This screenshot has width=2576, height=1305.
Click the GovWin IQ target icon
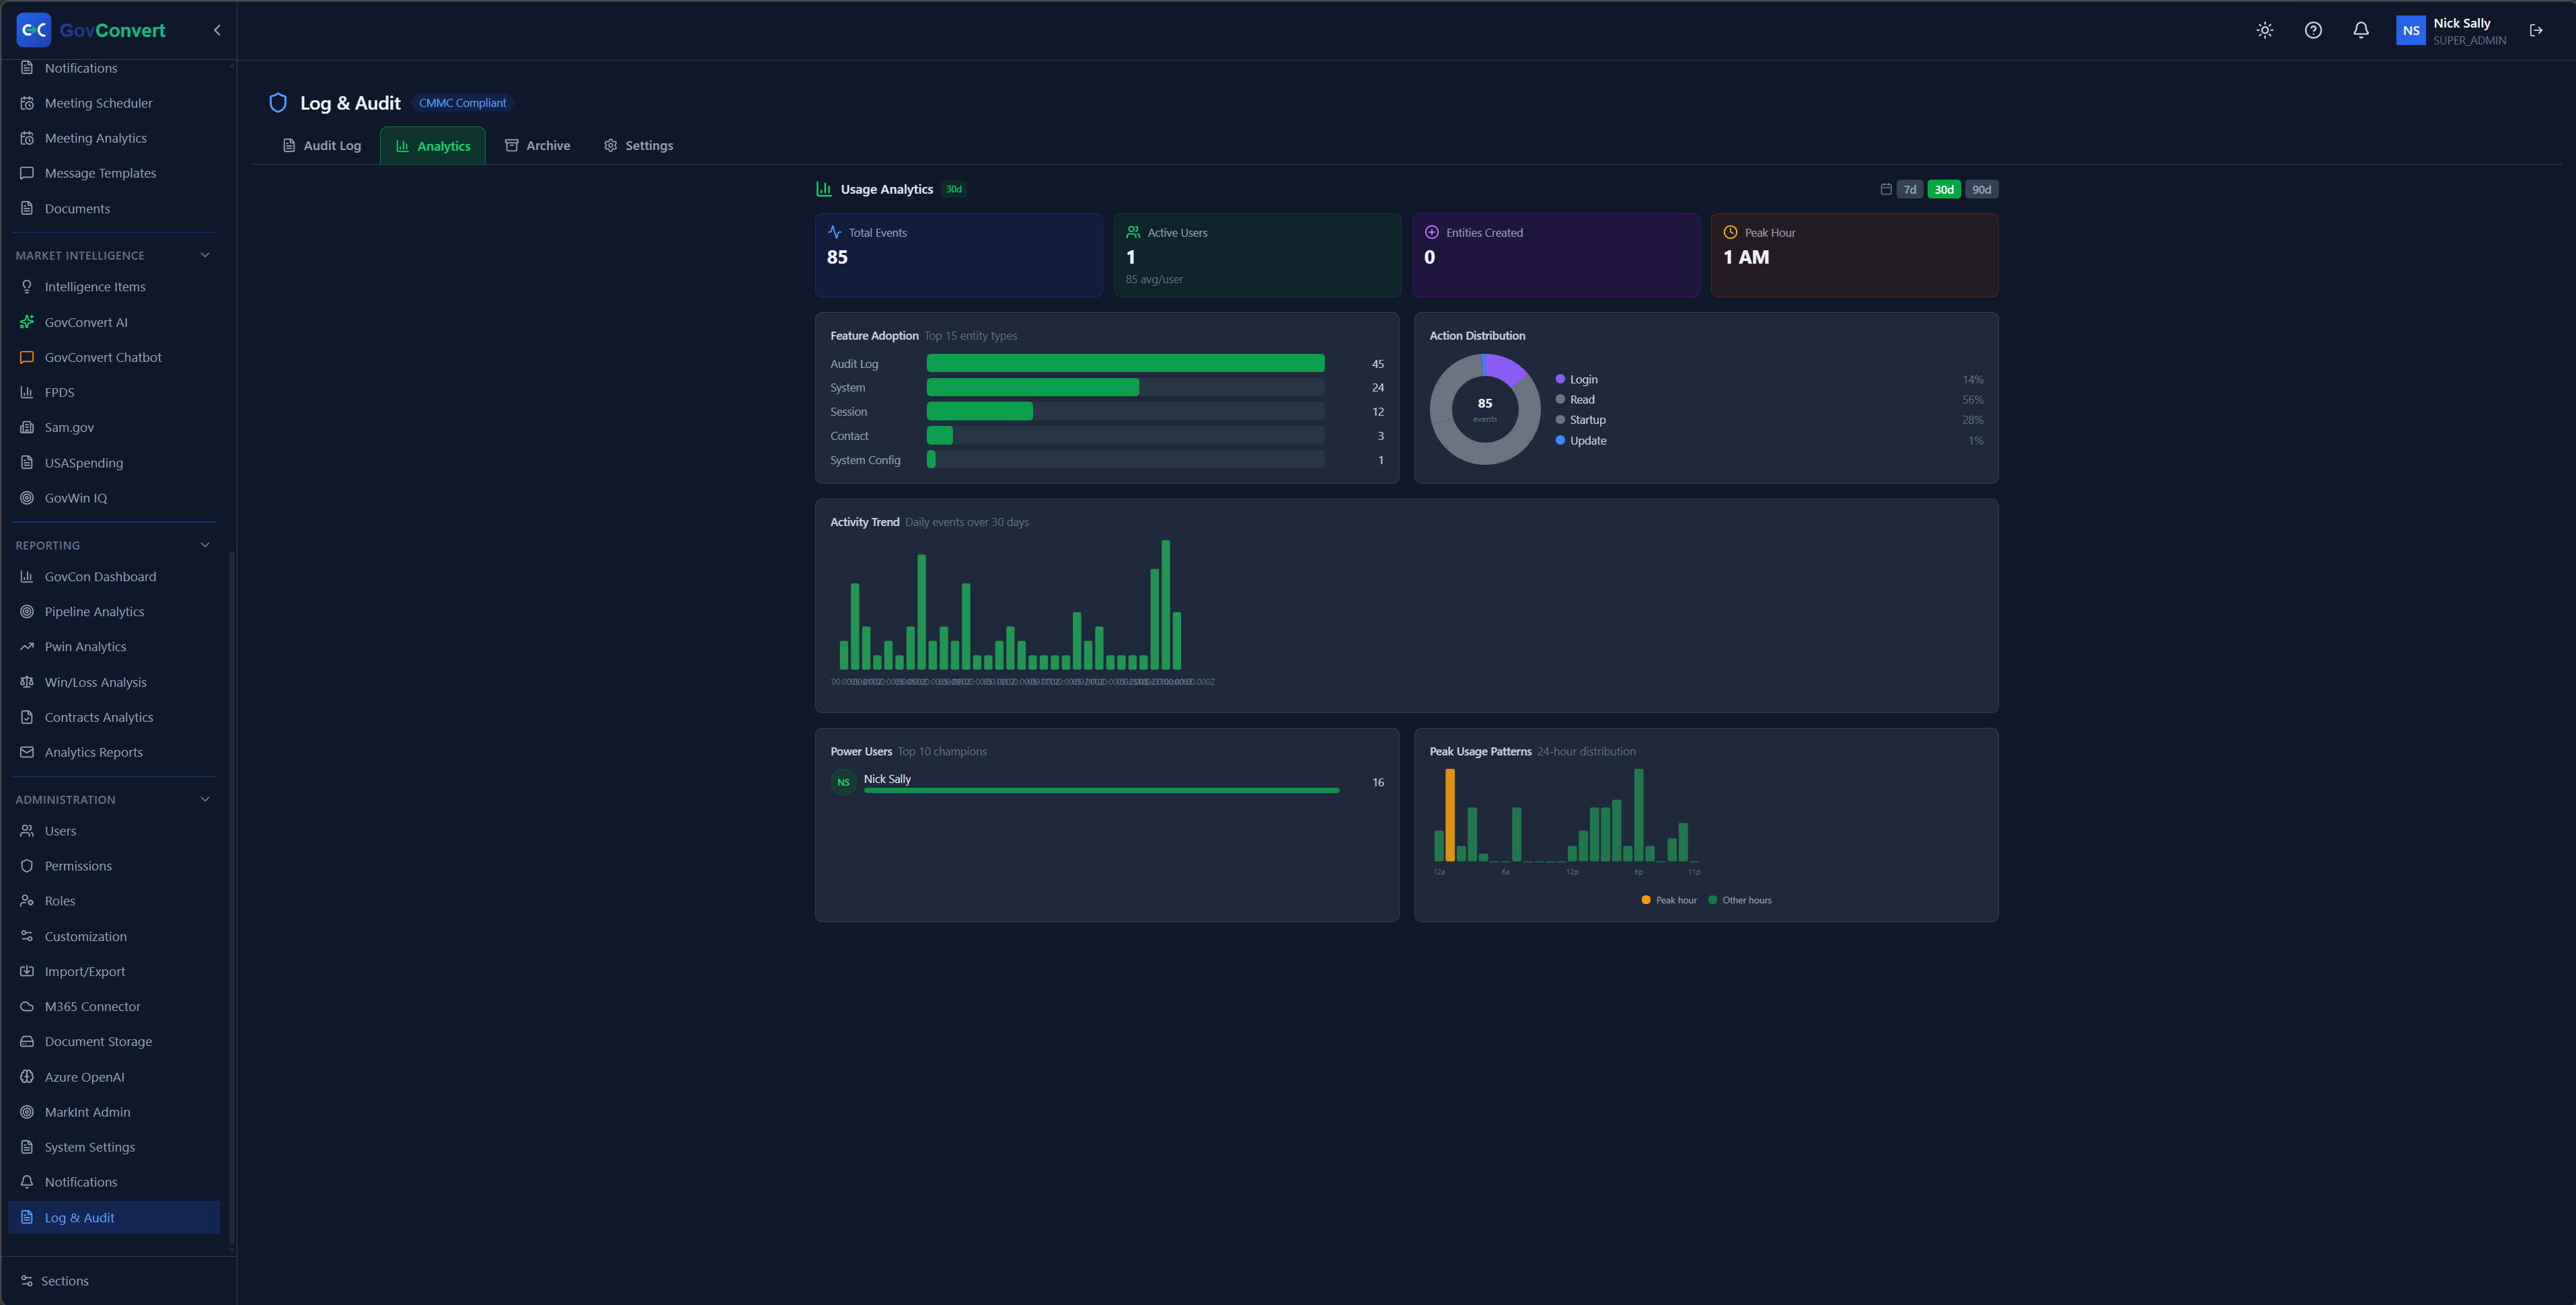tap(27, 497)
